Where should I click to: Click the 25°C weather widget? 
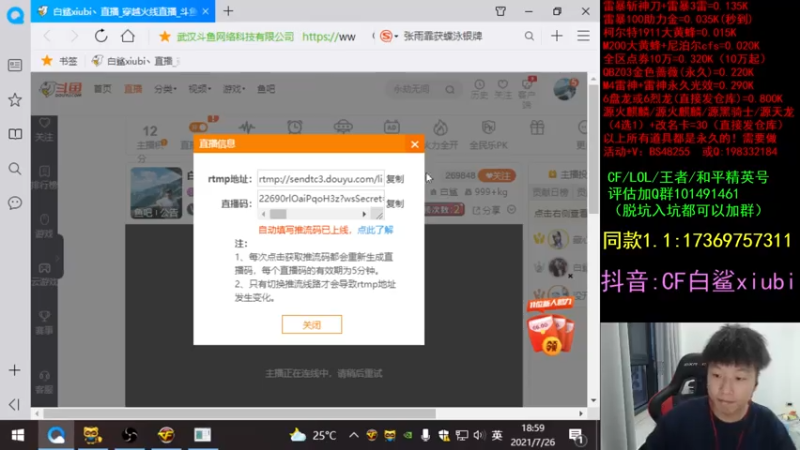(313, 435)
